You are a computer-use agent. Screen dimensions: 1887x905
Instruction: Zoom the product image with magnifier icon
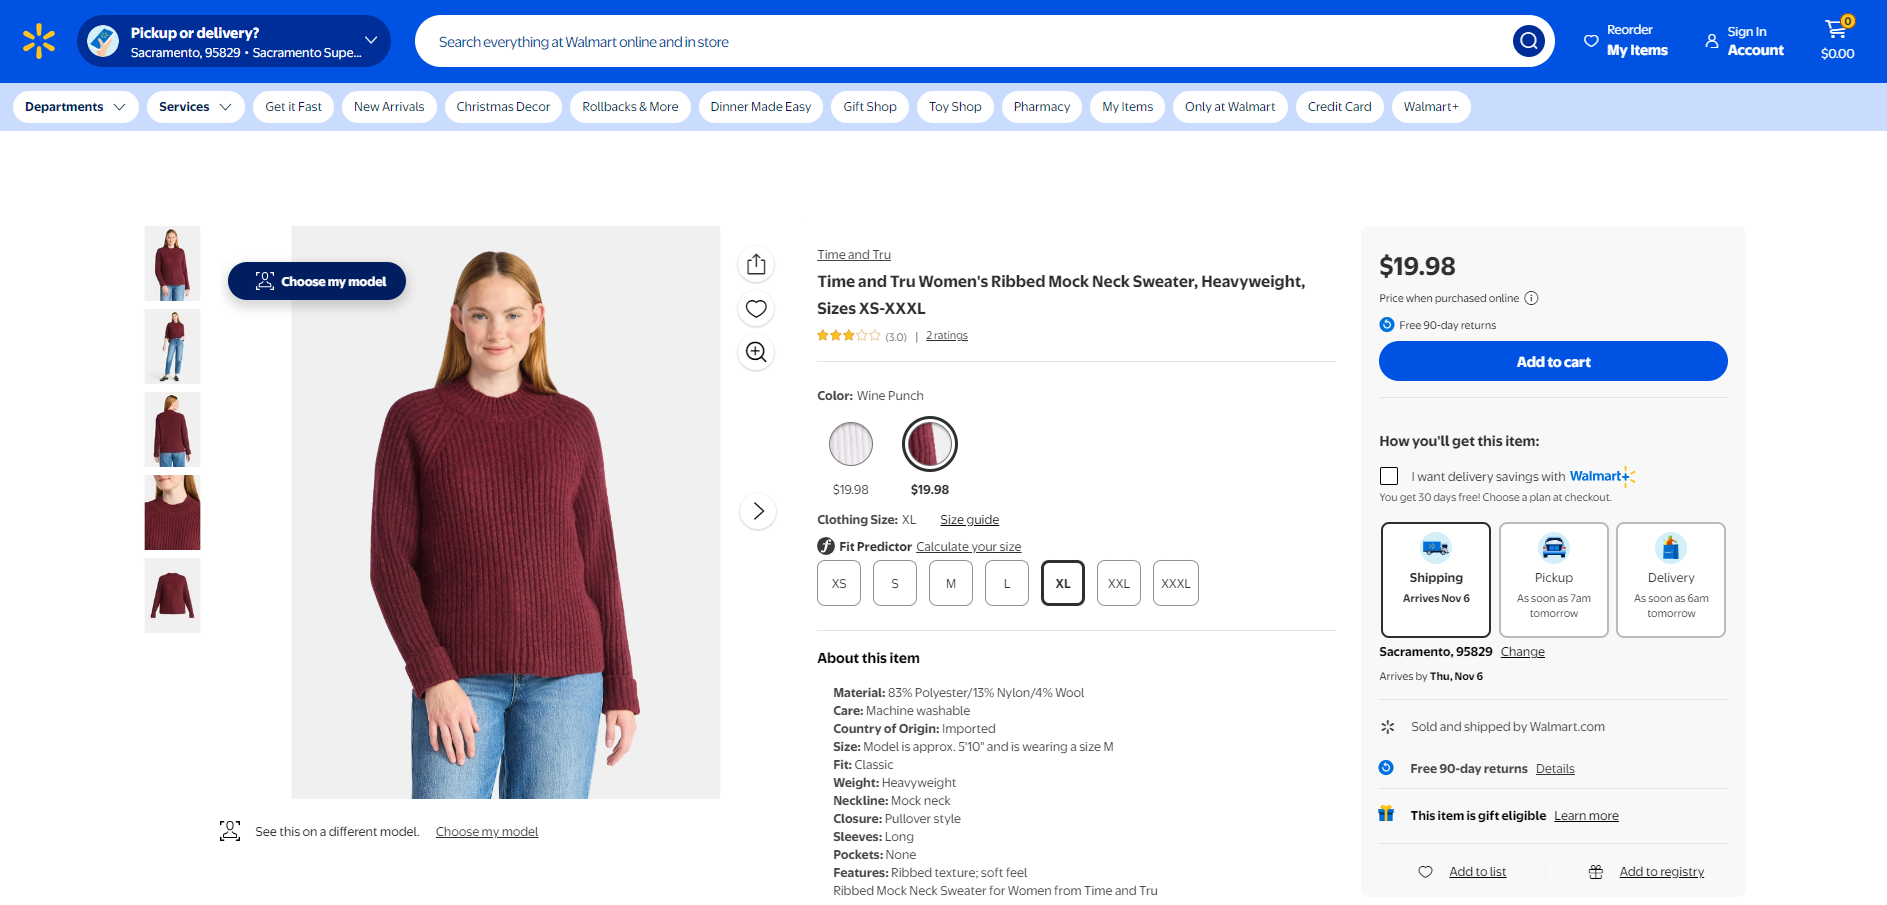(x=756, y=352)
